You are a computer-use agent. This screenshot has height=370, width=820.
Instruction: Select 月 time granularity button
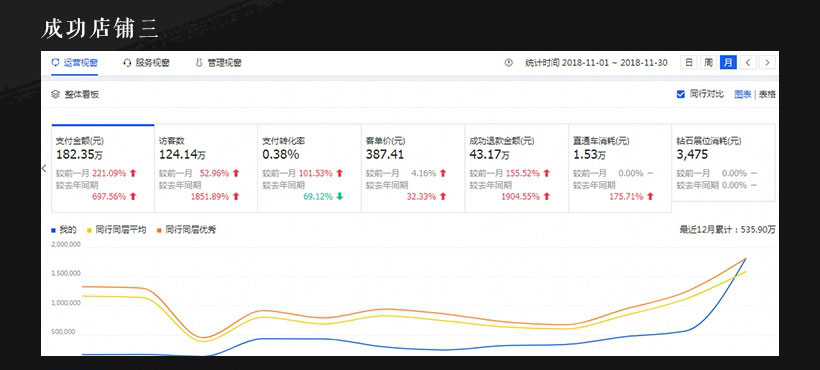coord(728,63)
